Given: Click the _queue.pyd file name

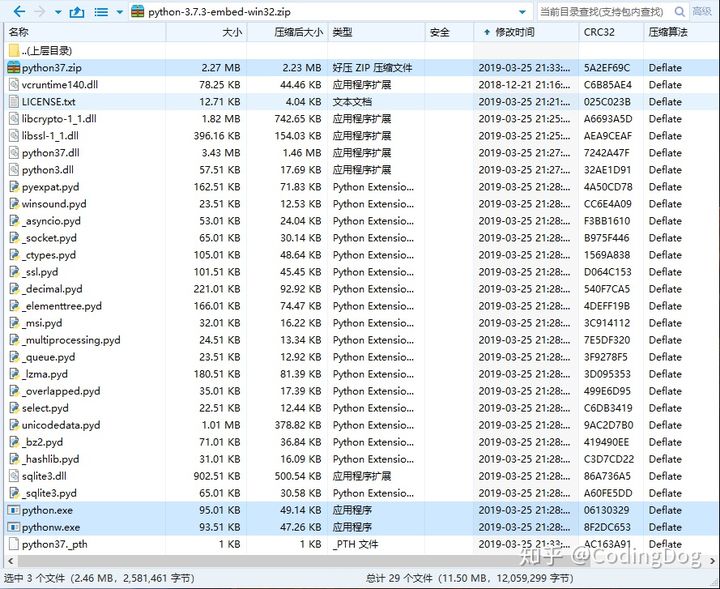Looking at the screenshot, I should click(49, 357).
